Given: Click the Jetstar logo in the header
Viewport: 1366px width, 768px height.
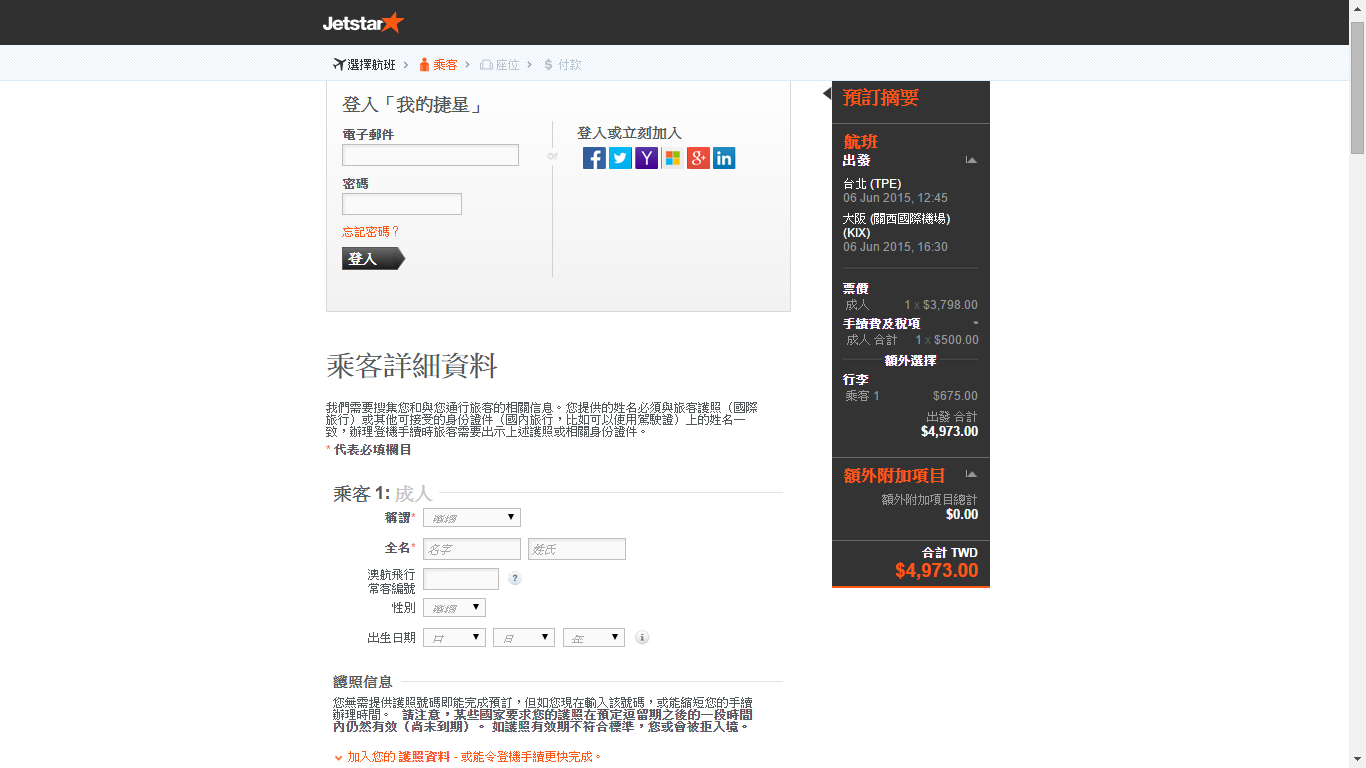Looking at the screenshot, I should pos(363,22).
